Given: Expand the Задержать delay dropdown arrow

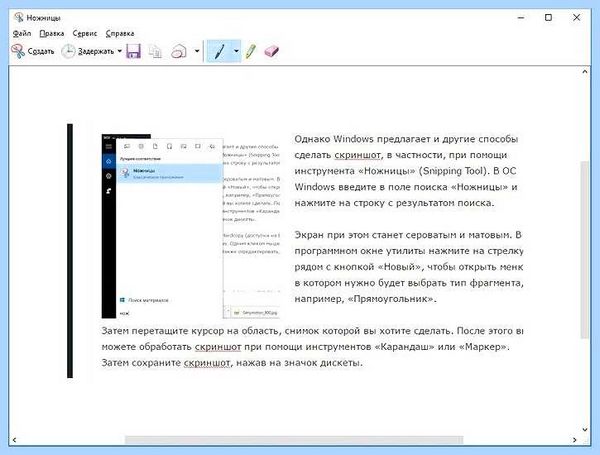Looking at the screenshot, I should click(119, 51).
